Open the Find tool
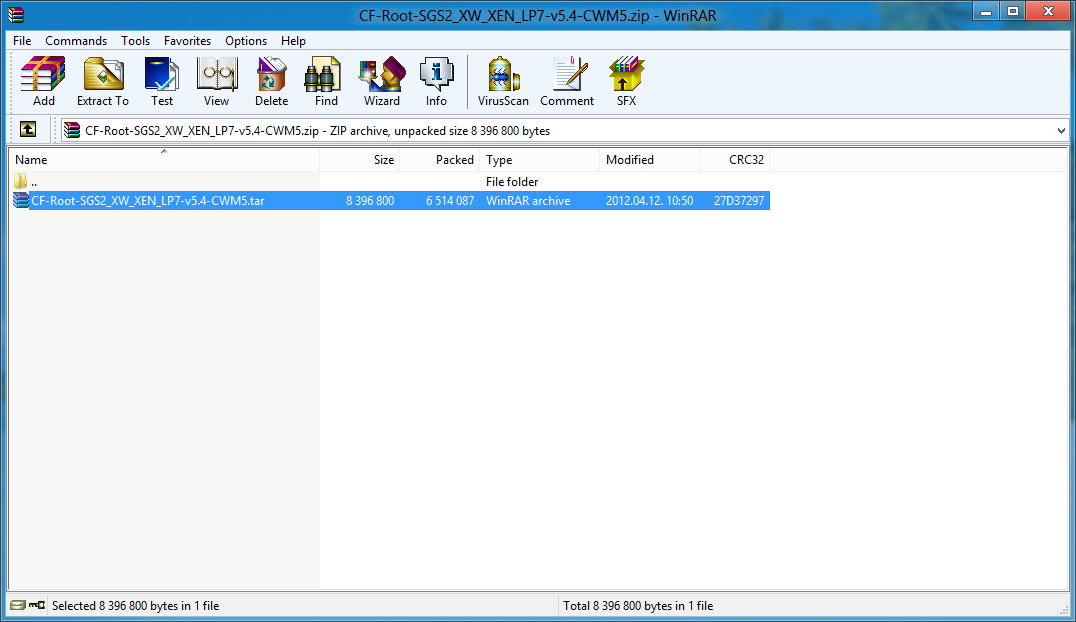 [326, 82]
